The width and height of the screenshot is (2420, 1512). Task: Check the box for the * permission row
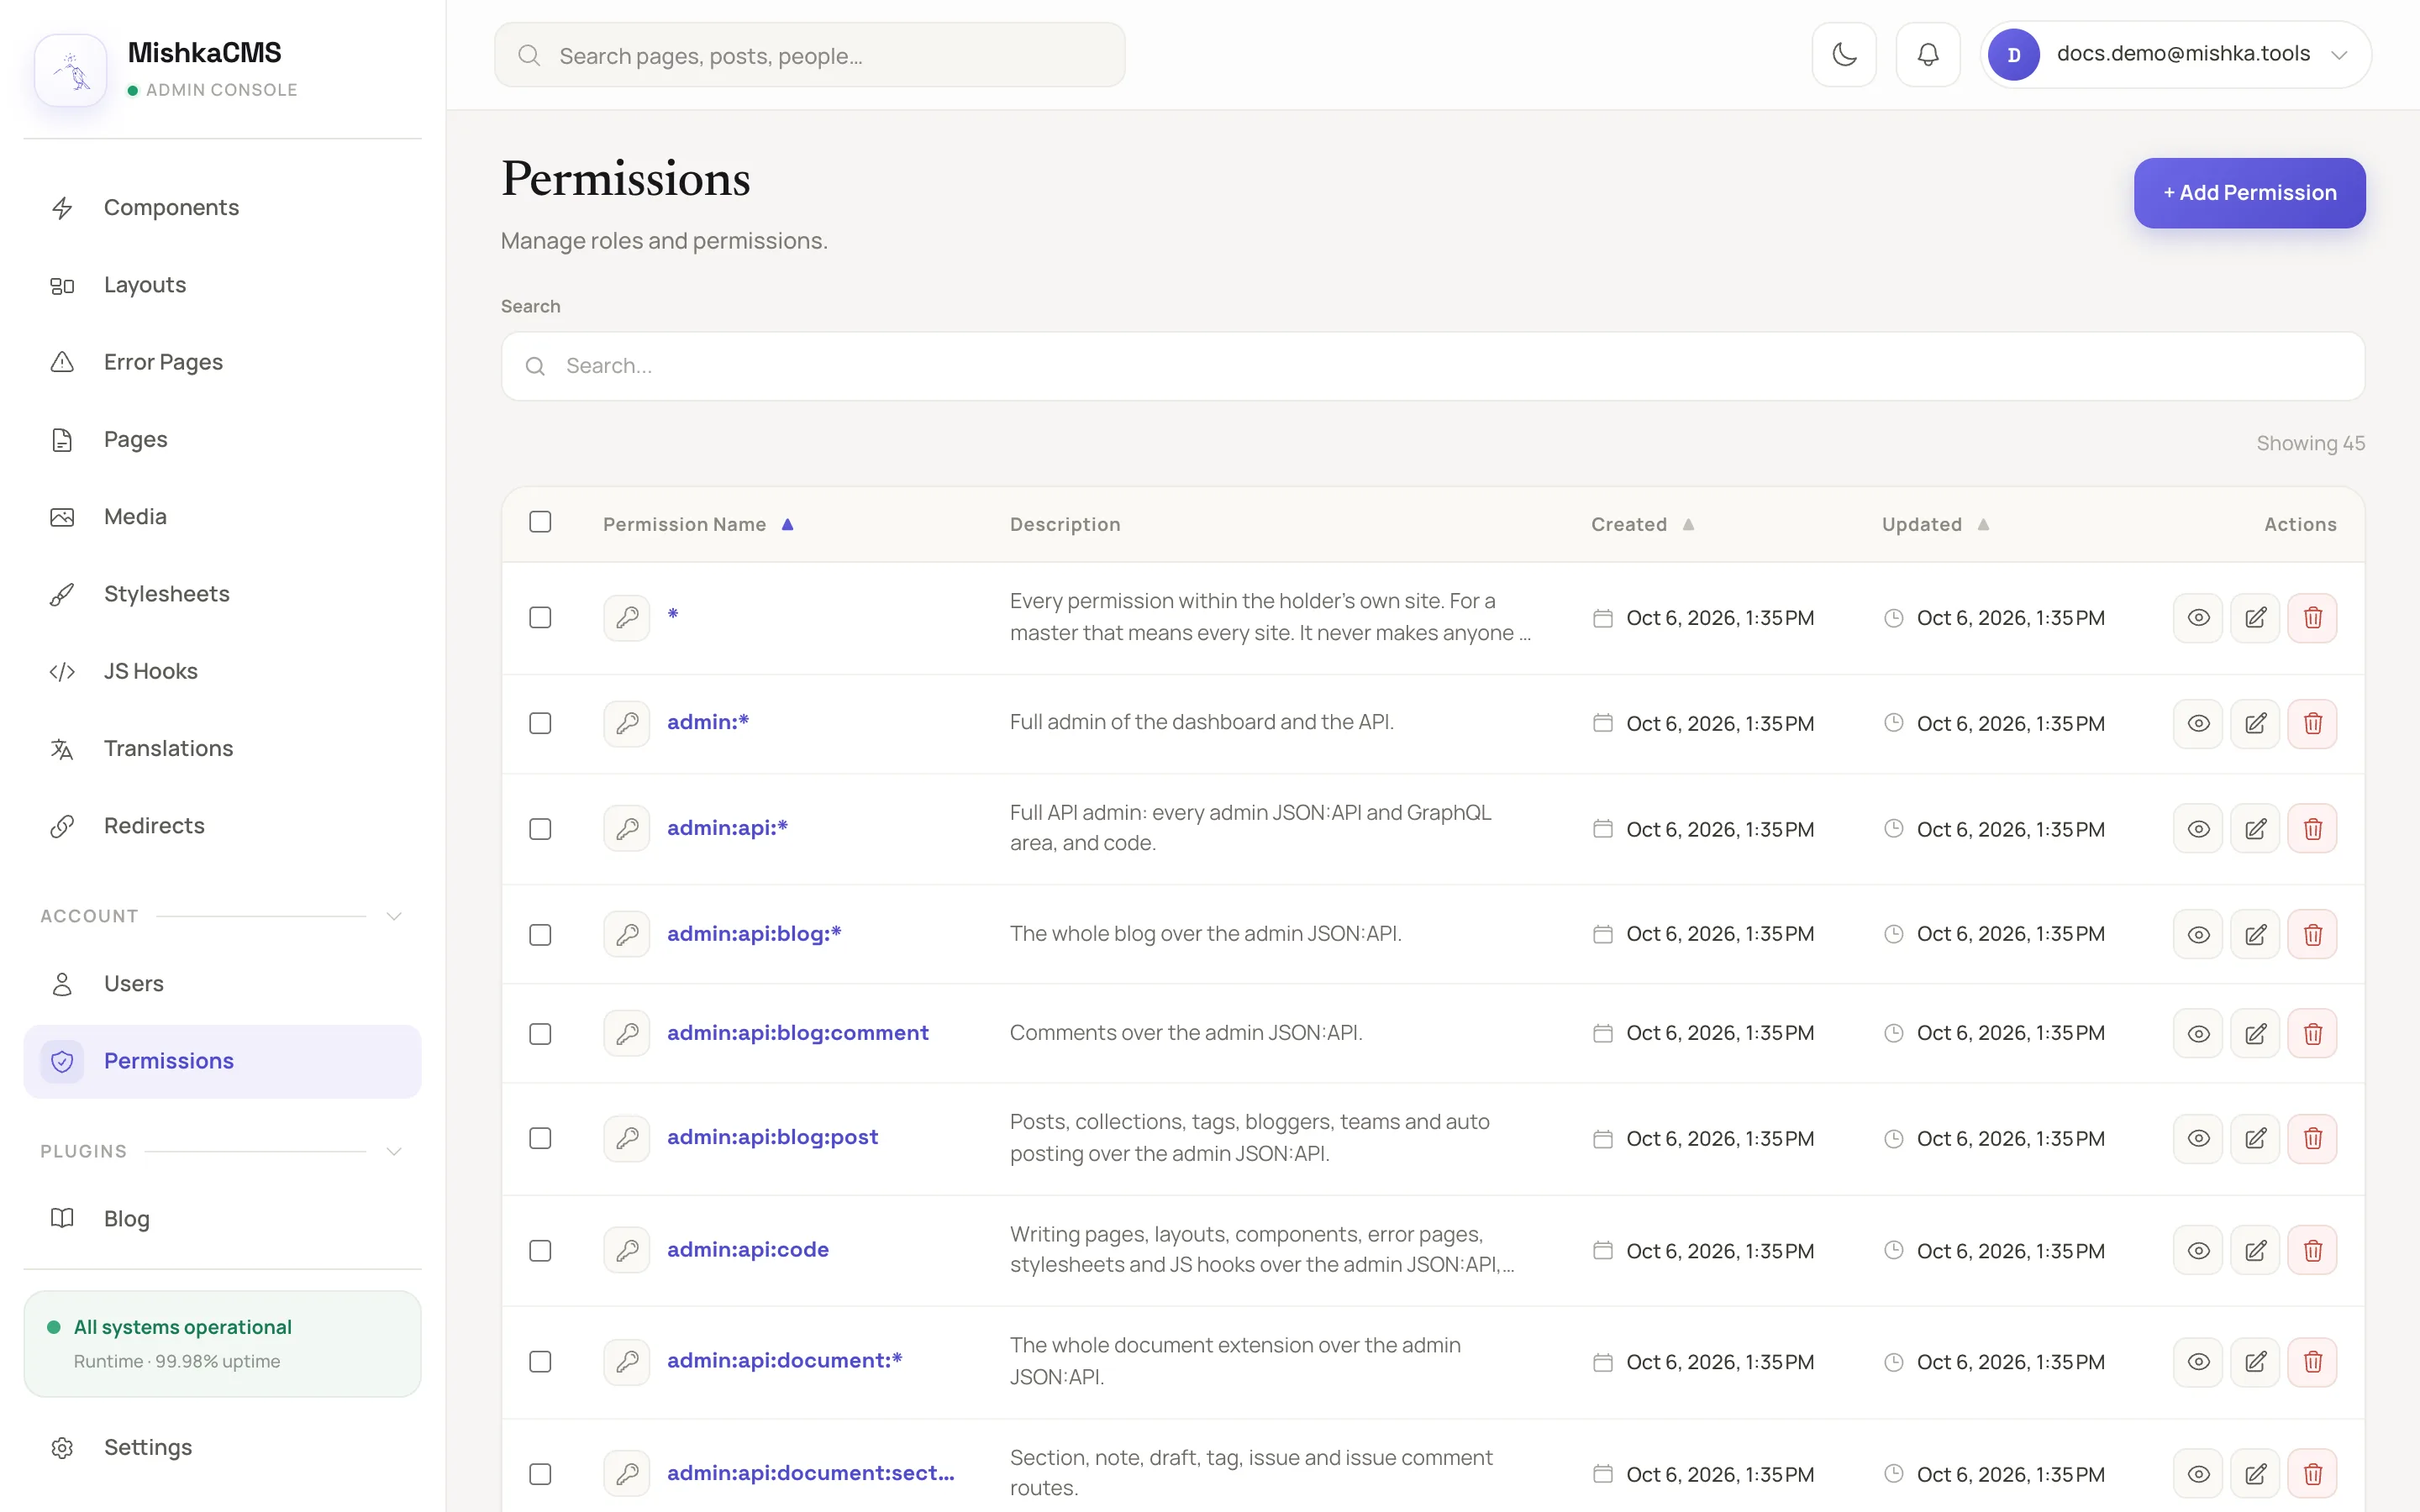click(x=540, y=618)
